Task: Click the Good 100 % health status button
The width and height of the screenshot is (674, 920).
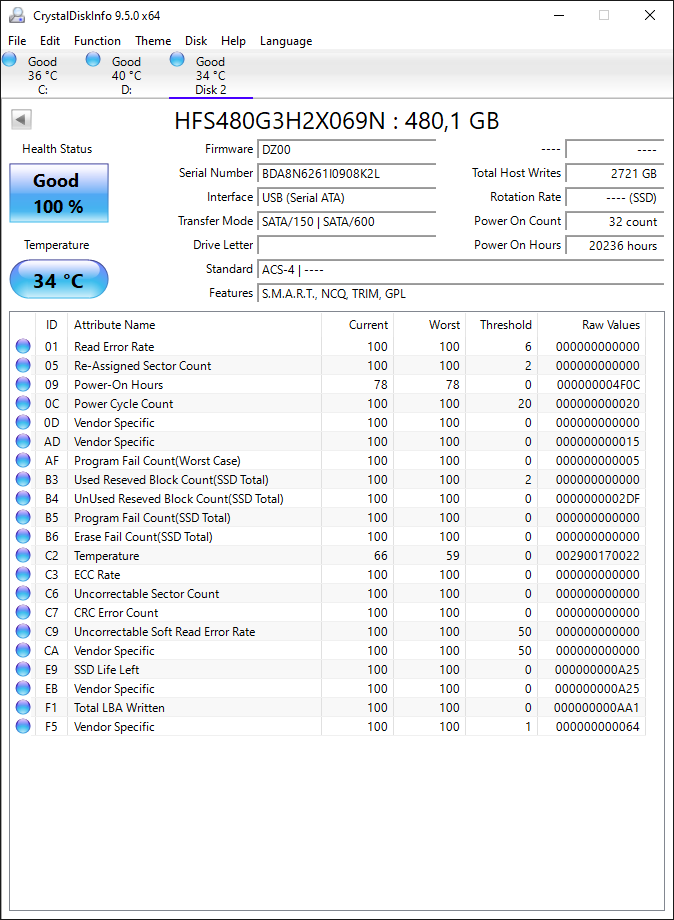Action: click(59, 193)
